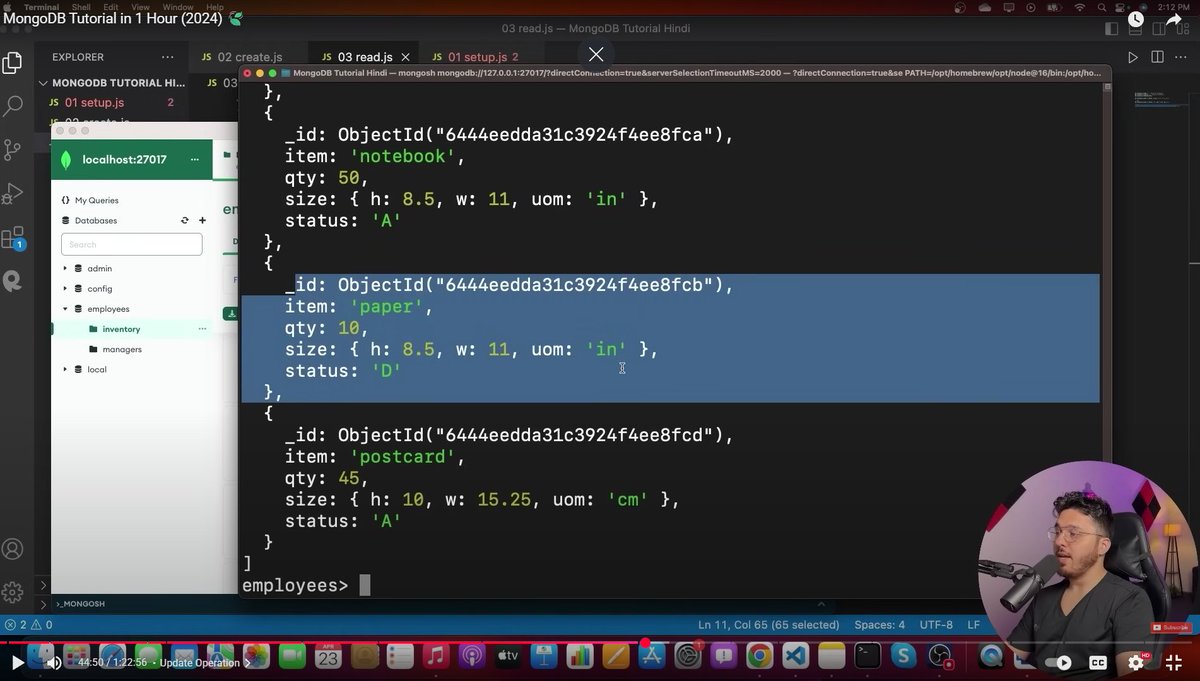1200x681 pixels.
Task: Open the Search view in activity bar
Action: coord(12,105)
